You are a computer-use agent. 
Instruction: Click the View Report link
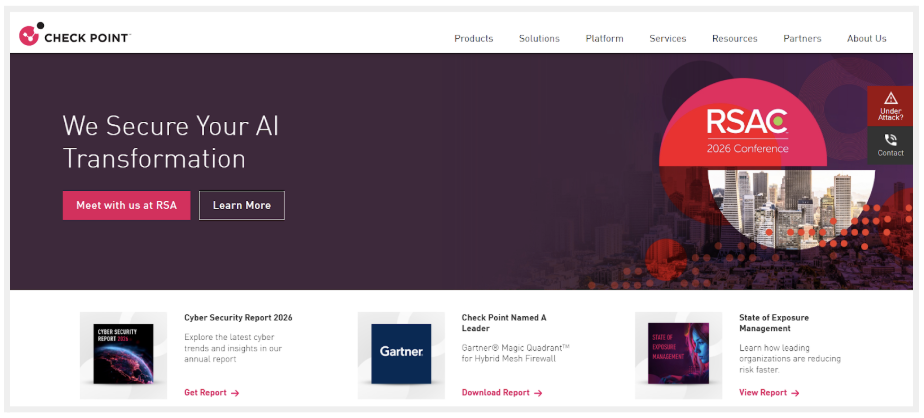768,393
